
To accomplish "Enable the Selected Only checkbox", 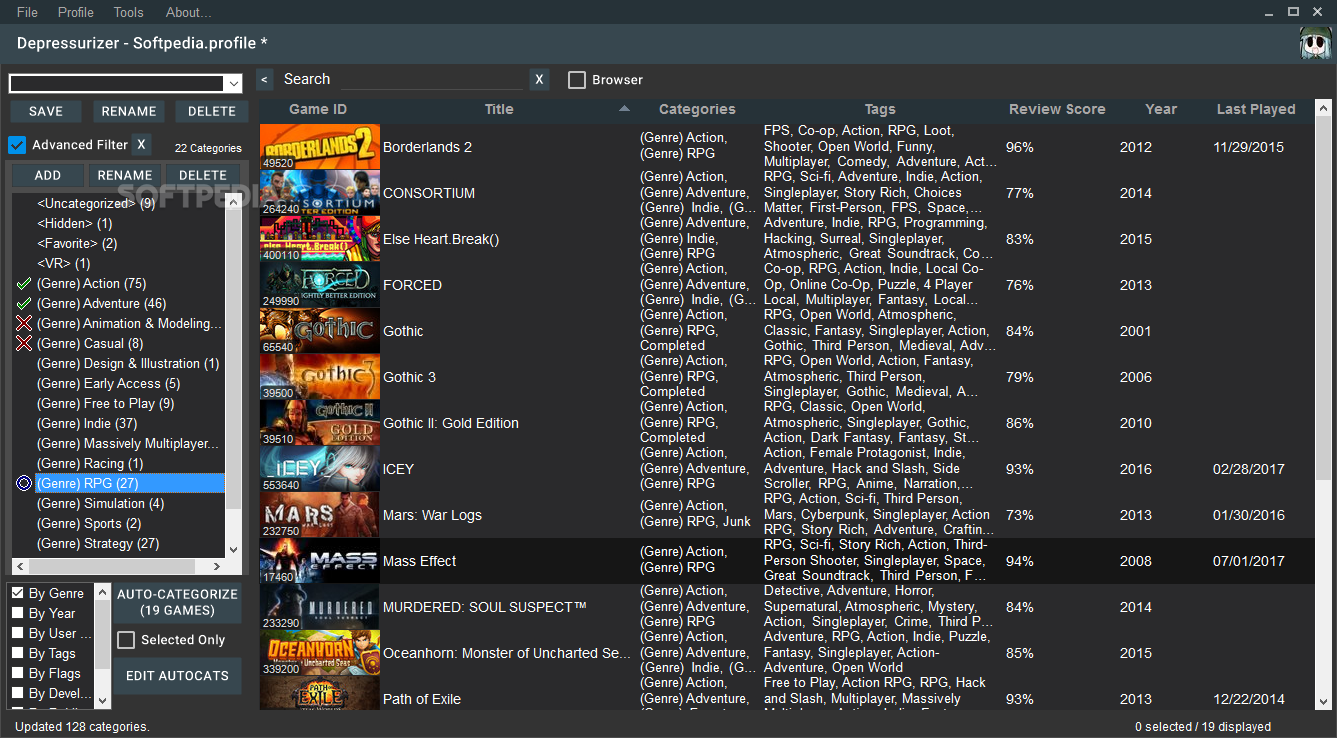I will click(x=126, y=640).
